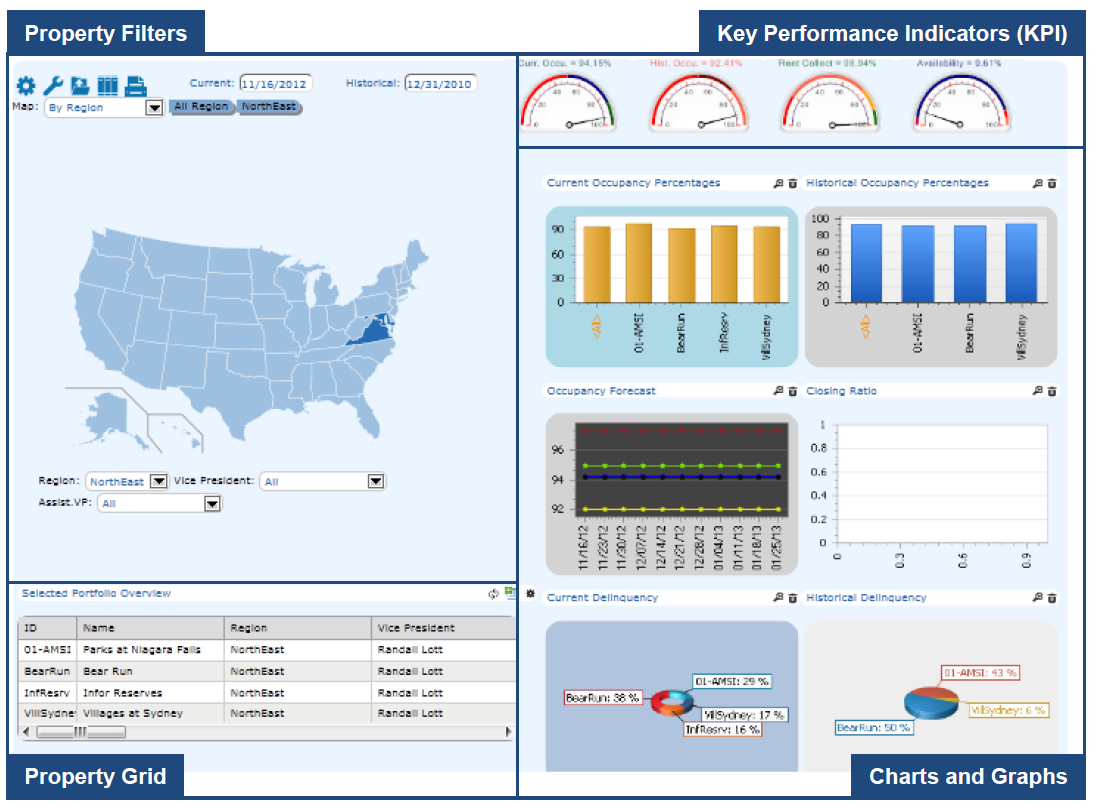Refresh the Selected Portfolio Overview grid
The image size is (1100, 809).
point(493,592)
